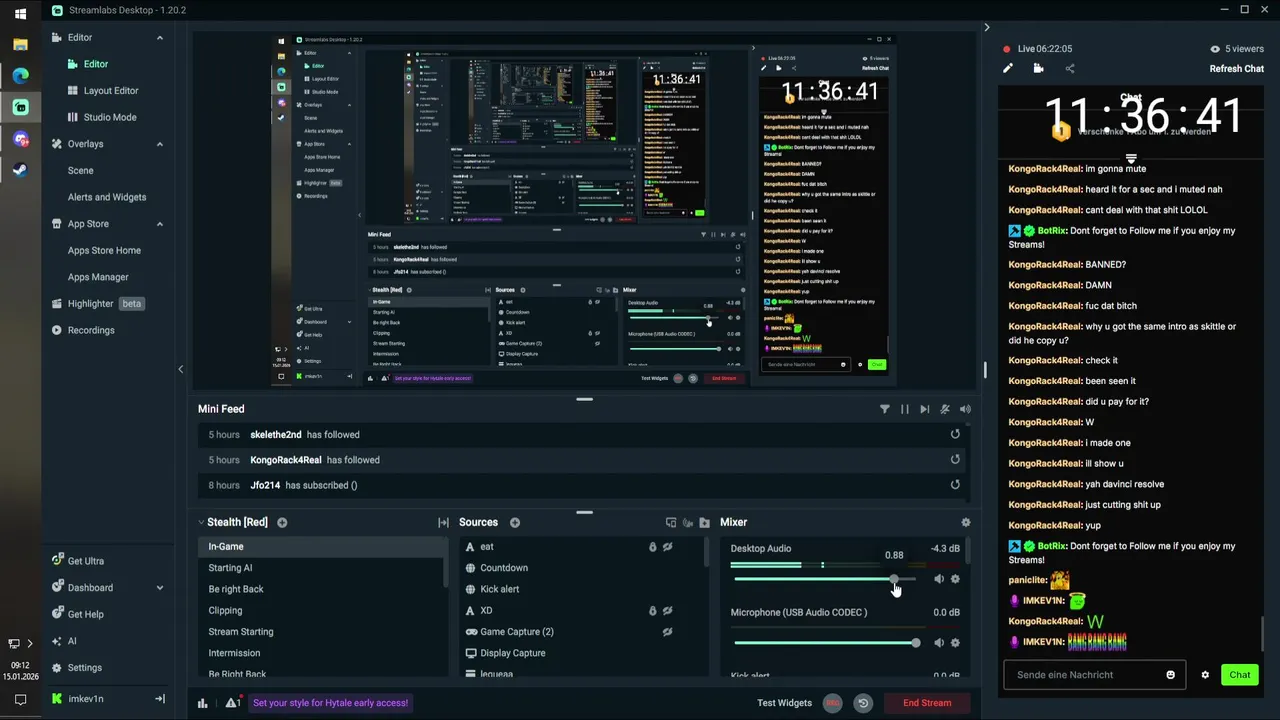Click the notifications alert icon in status bar

(232, 703)
